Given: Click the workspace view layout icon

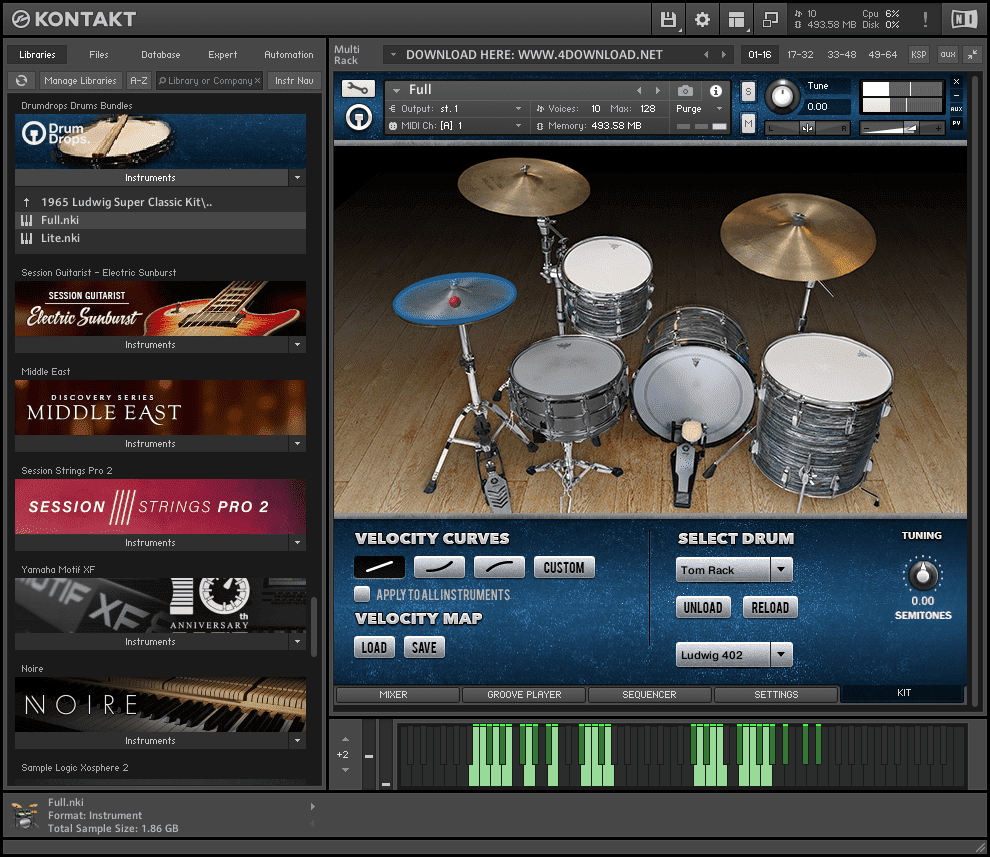Looking at the screenshot, I should pyautogui.click(x=736, y=18).
